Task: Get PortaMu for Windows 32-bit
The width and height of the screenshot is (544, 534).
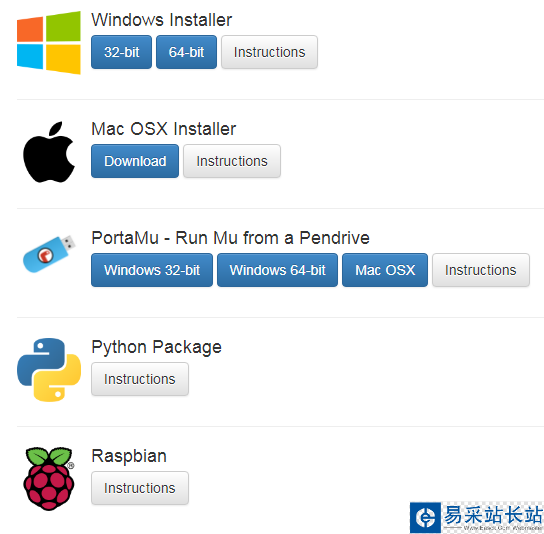Action: 152,270
